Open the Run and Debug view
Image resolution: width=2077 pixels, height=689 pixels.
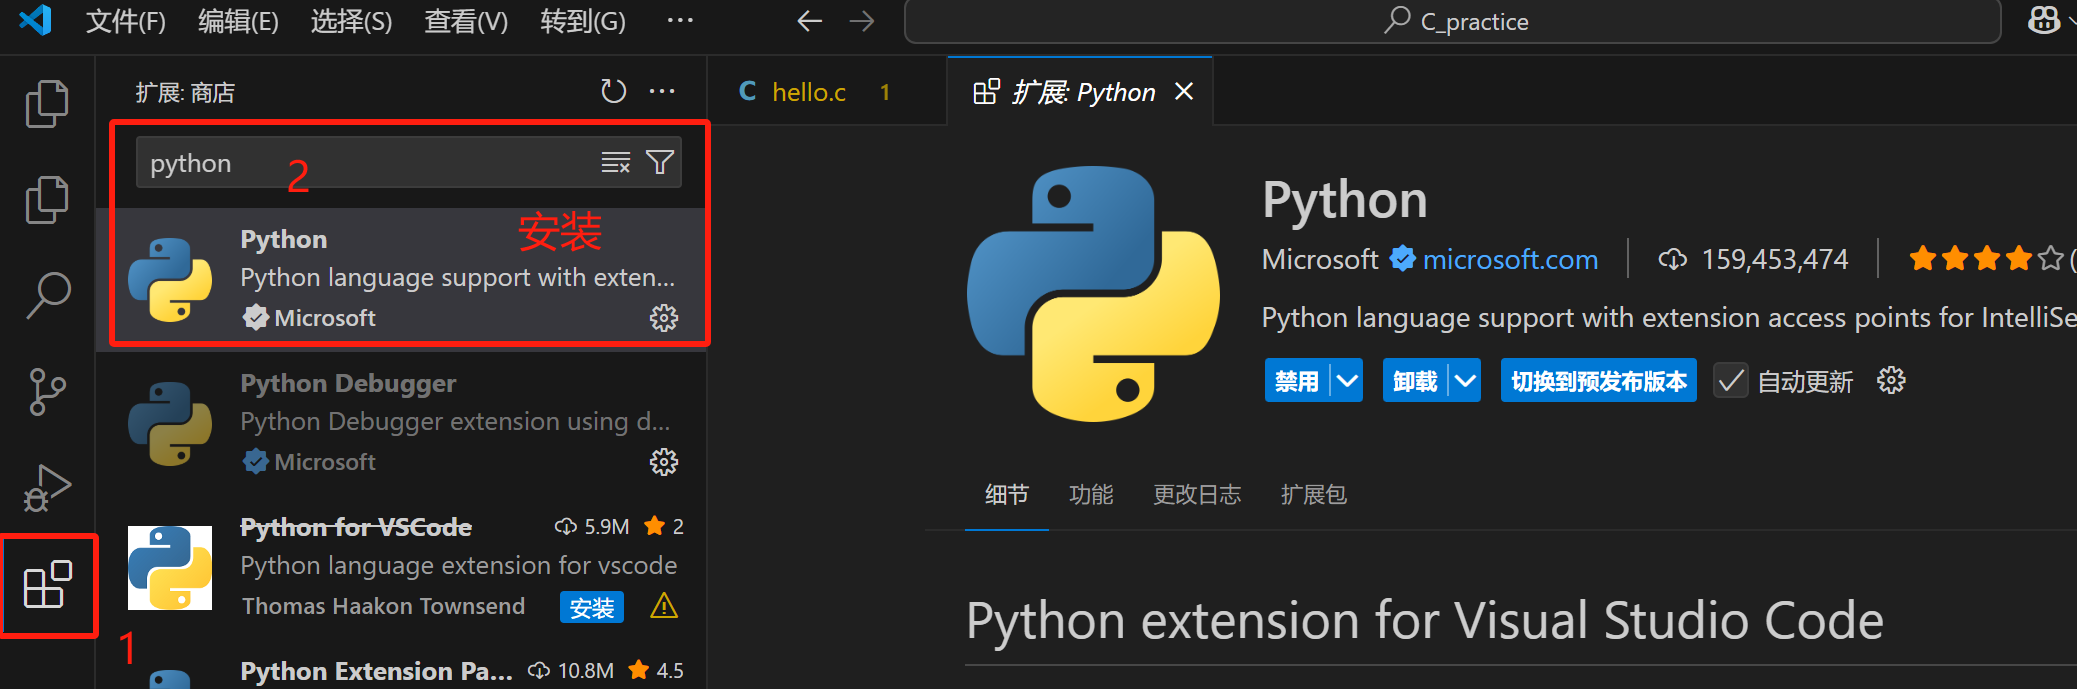pyautogui.click(x=47, y=488)
